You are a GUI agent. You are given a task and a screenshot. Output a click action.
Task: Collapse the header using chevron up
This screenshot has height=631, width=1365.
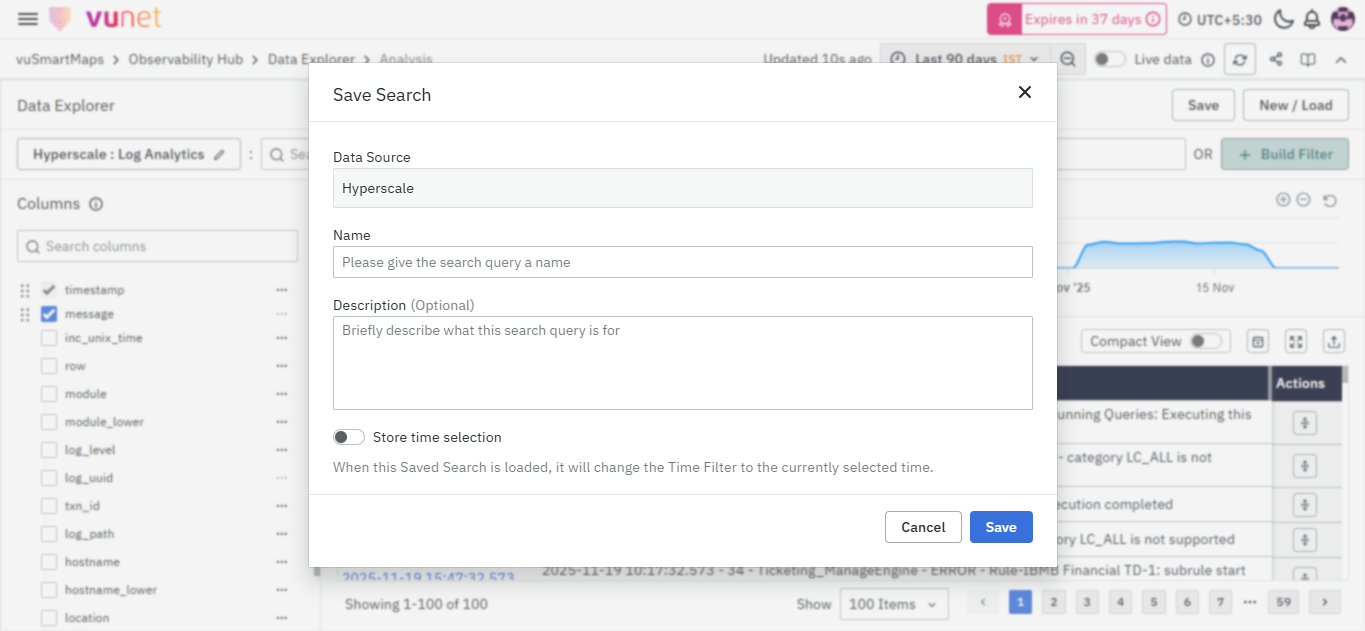point(1340,60)
